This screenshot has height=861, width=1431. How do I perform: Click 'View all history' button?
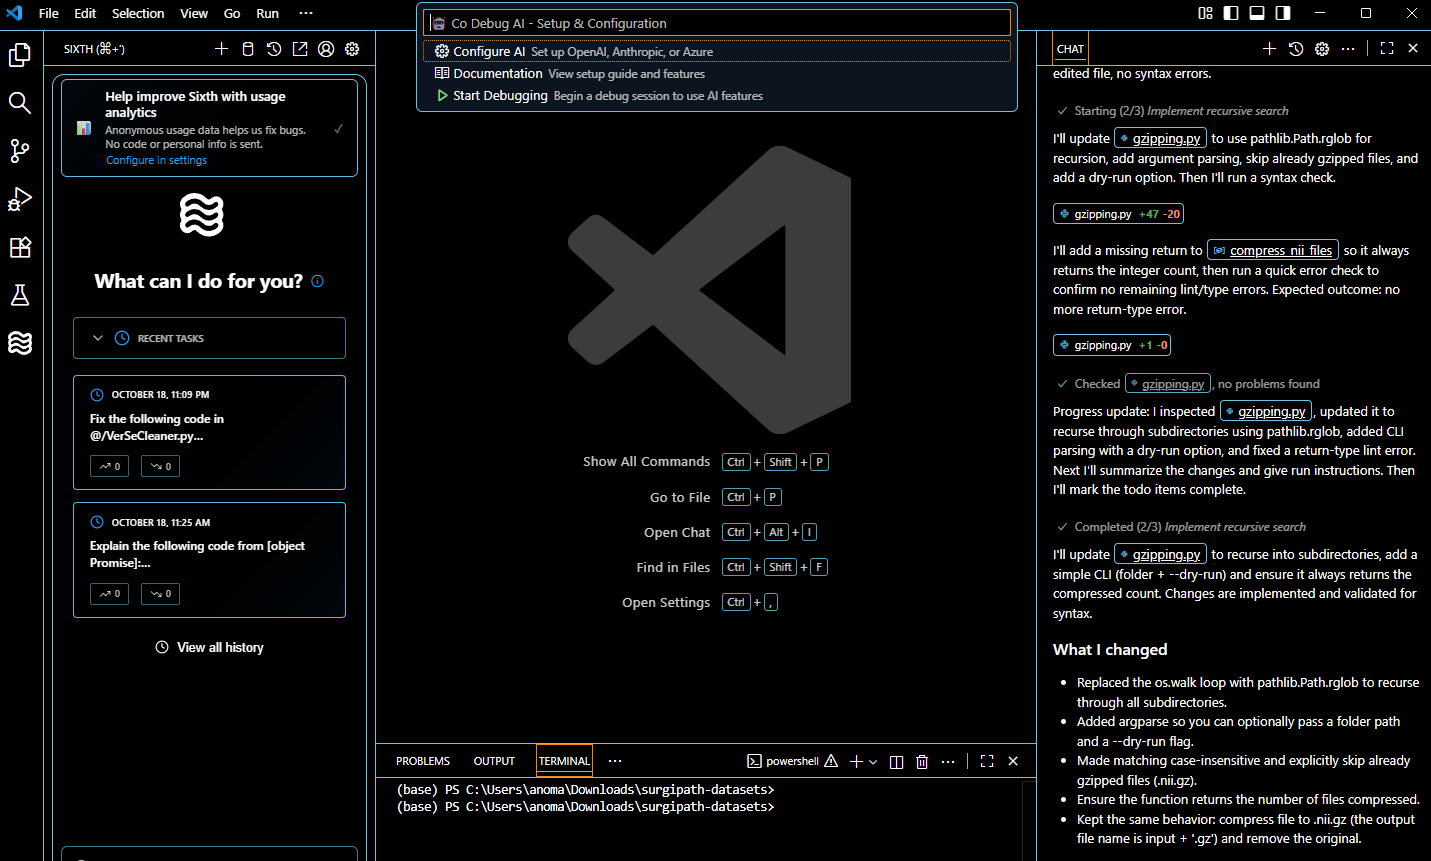(210, 648)
